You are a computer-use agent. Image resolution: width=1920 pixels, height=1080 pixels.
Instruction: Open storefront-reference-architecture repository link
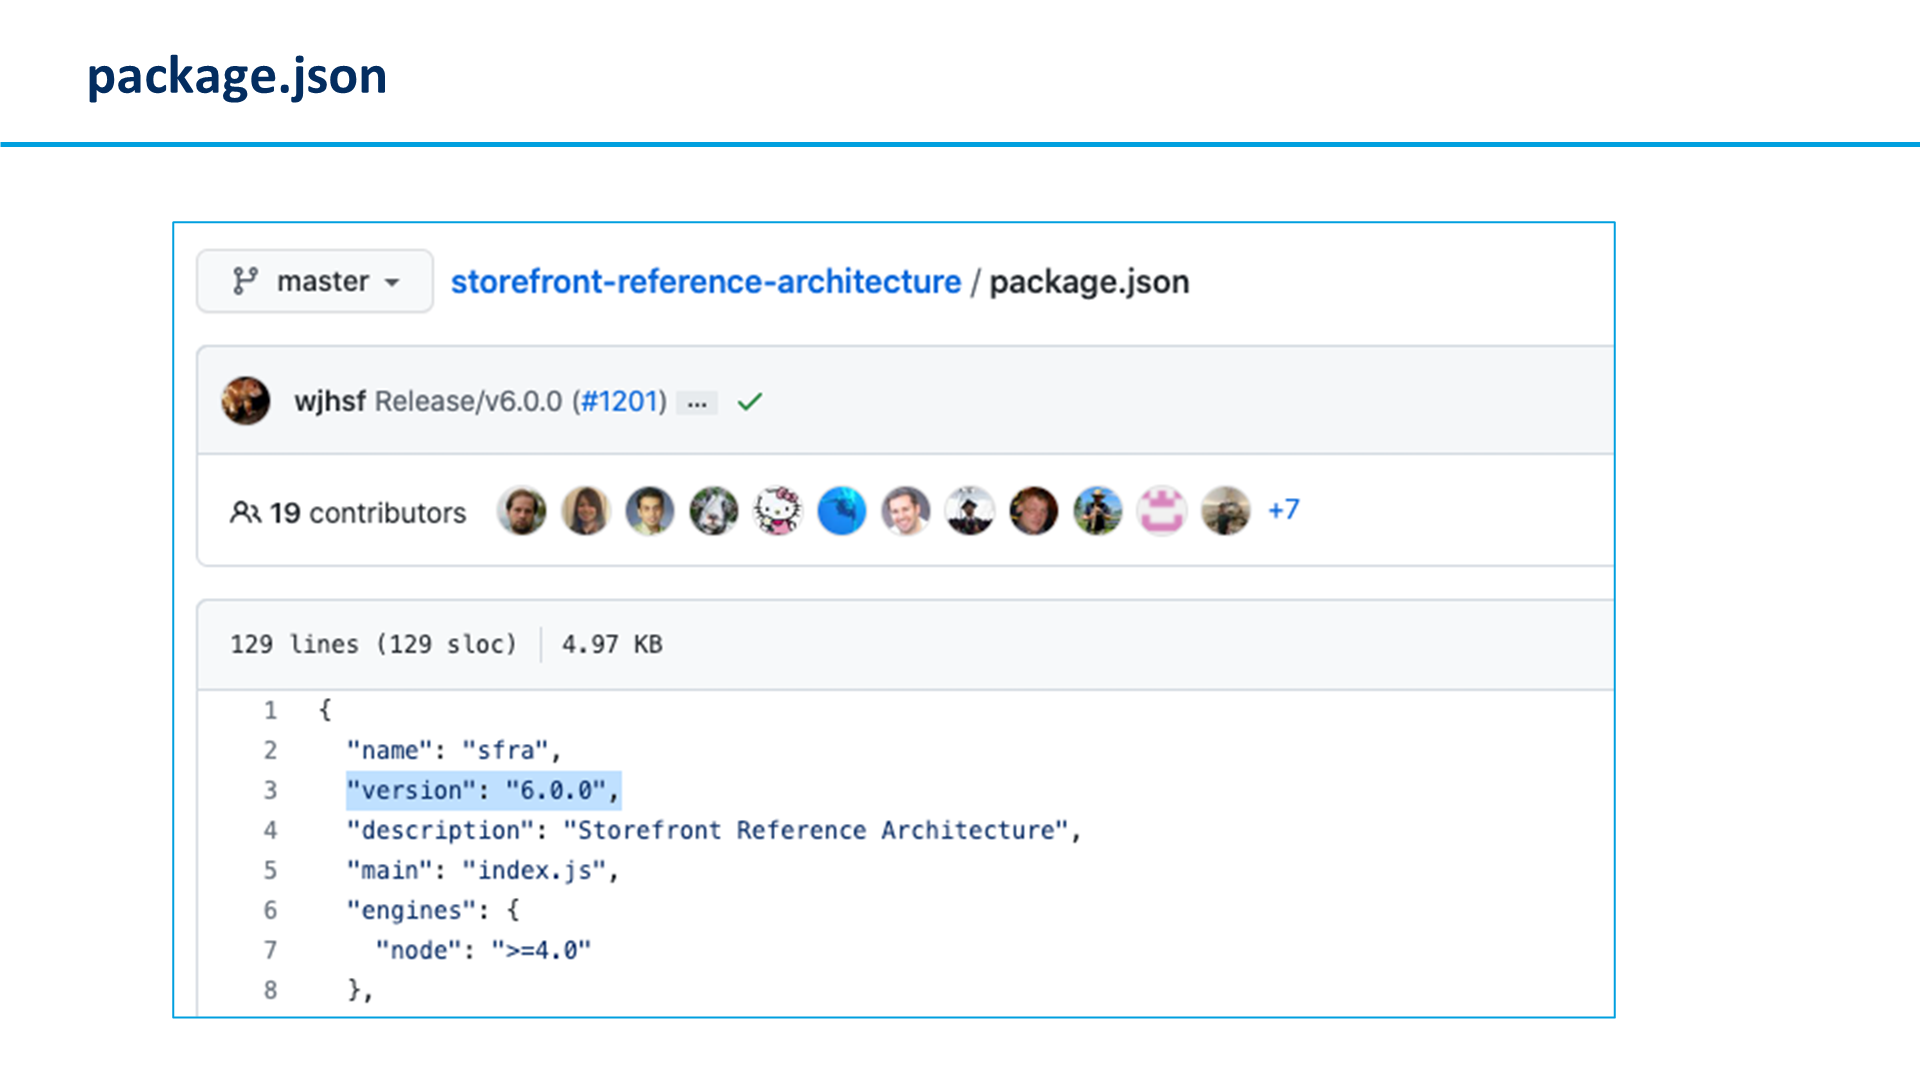coord(706,282)
